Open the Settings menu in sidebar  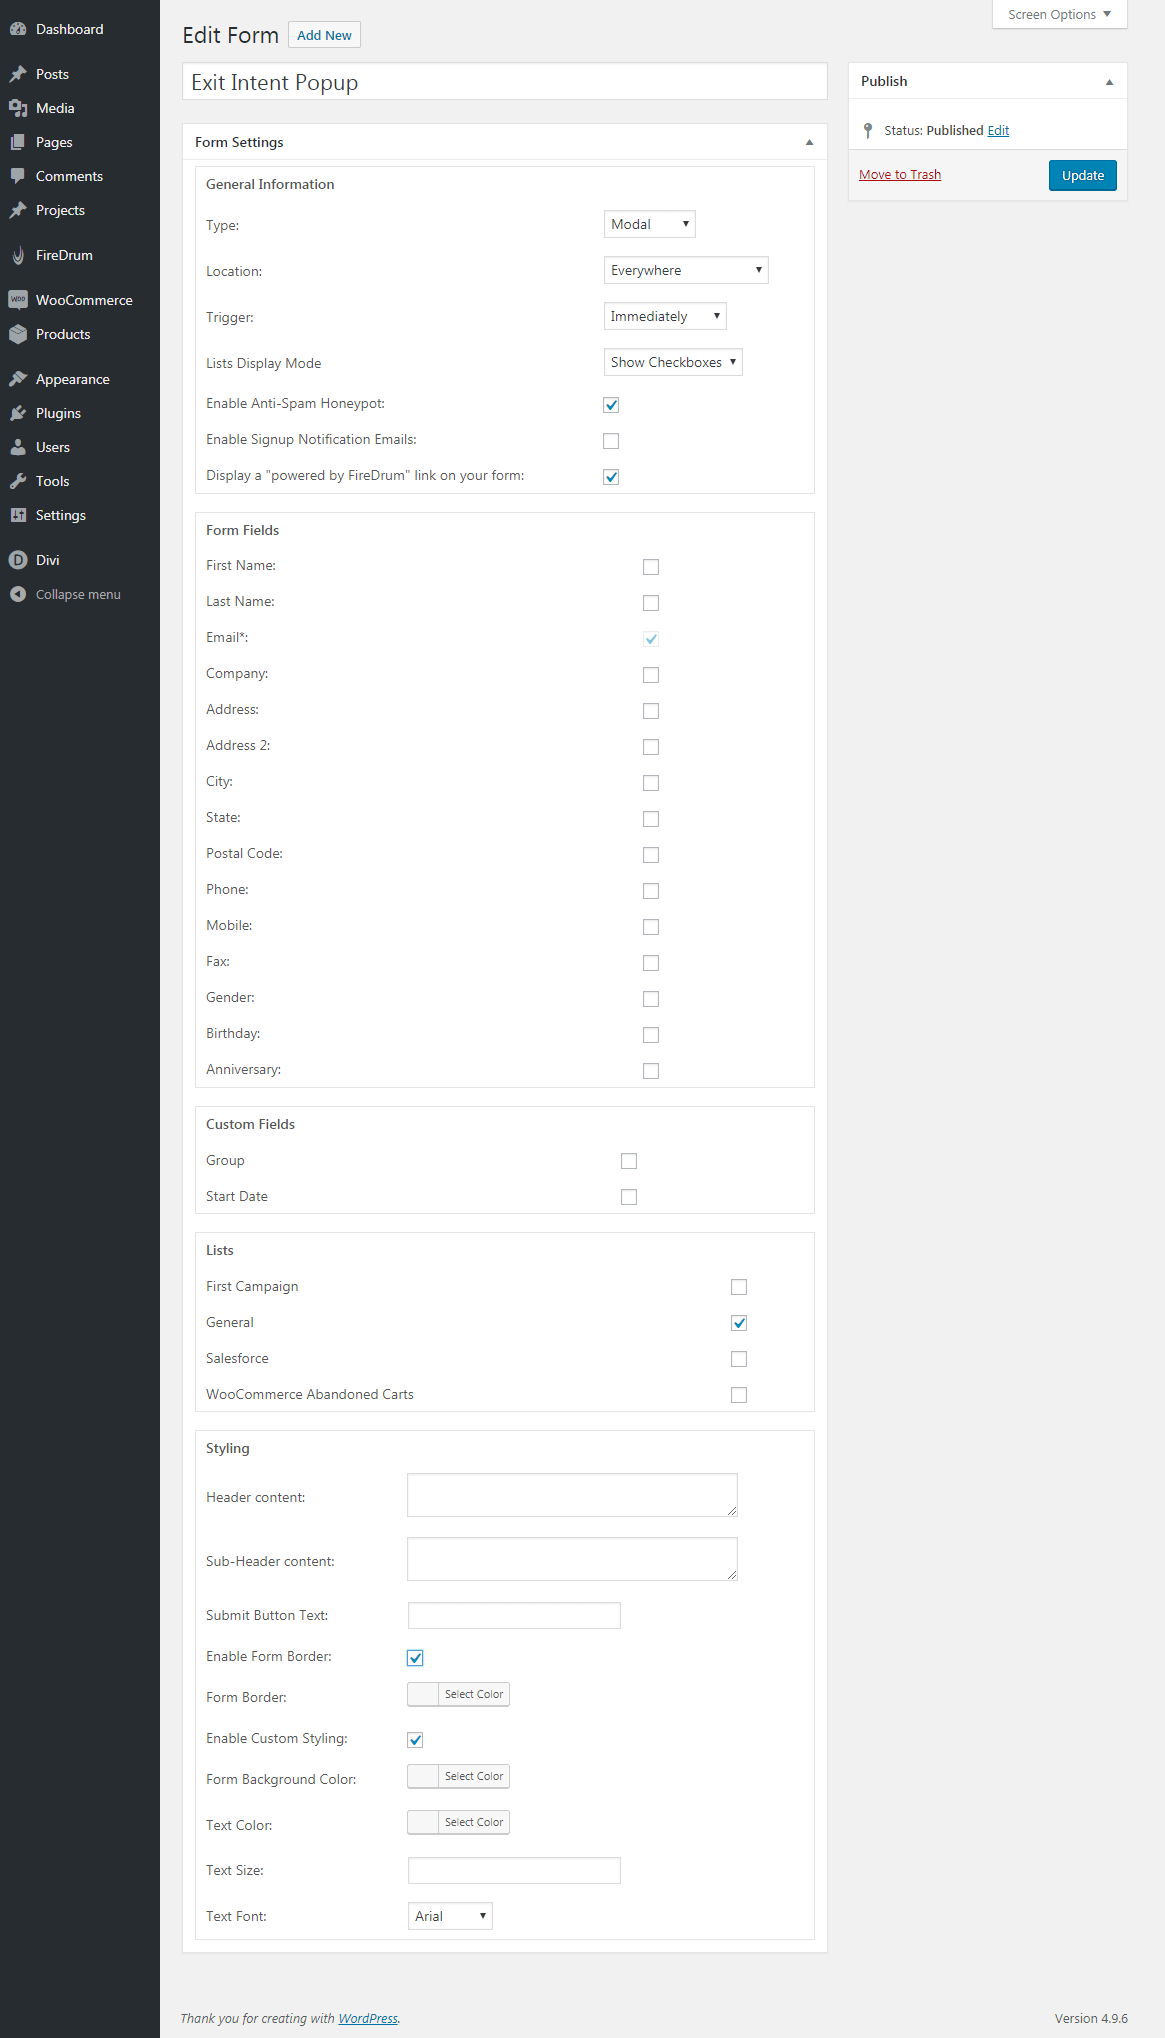(x=60, y=515)
